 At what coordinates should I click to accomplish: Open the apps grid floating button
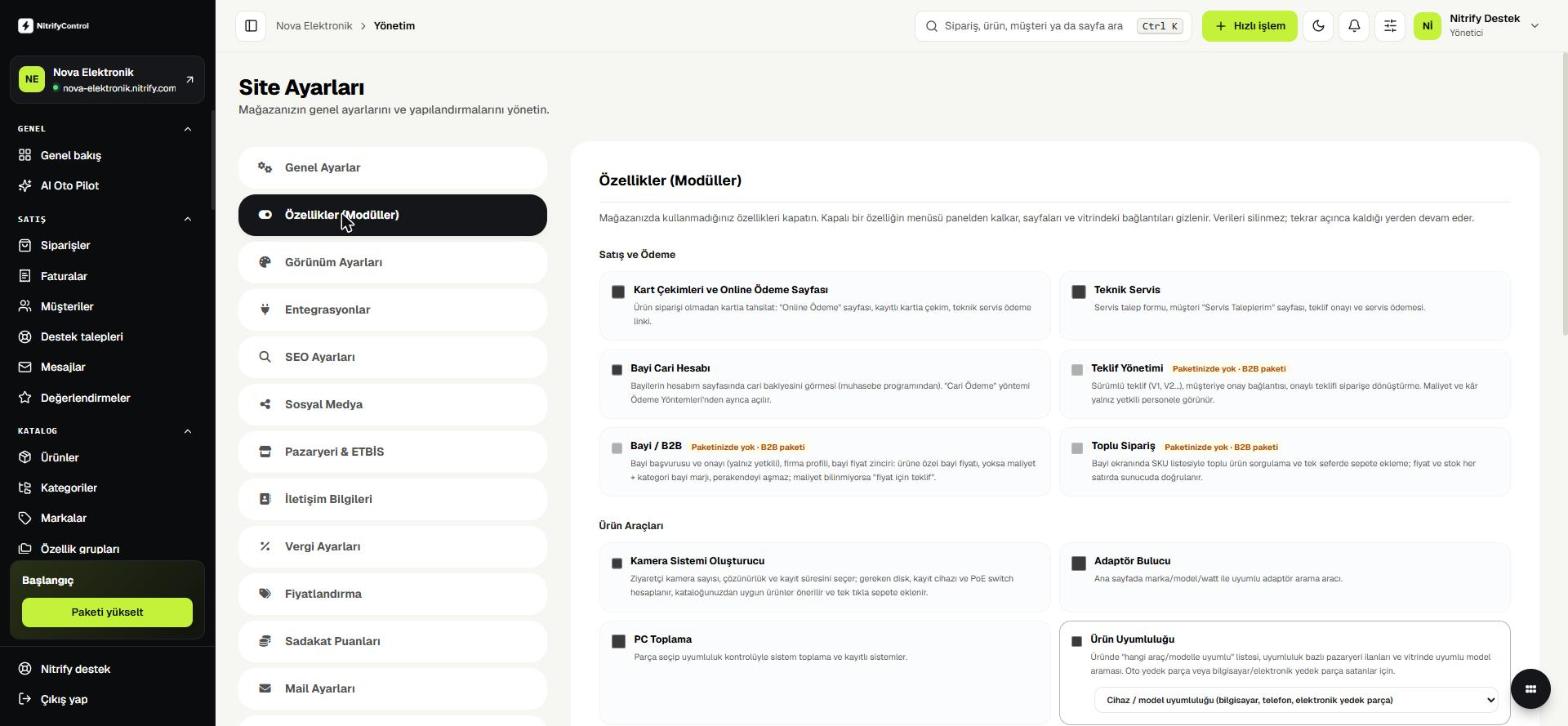(1530, 688)
